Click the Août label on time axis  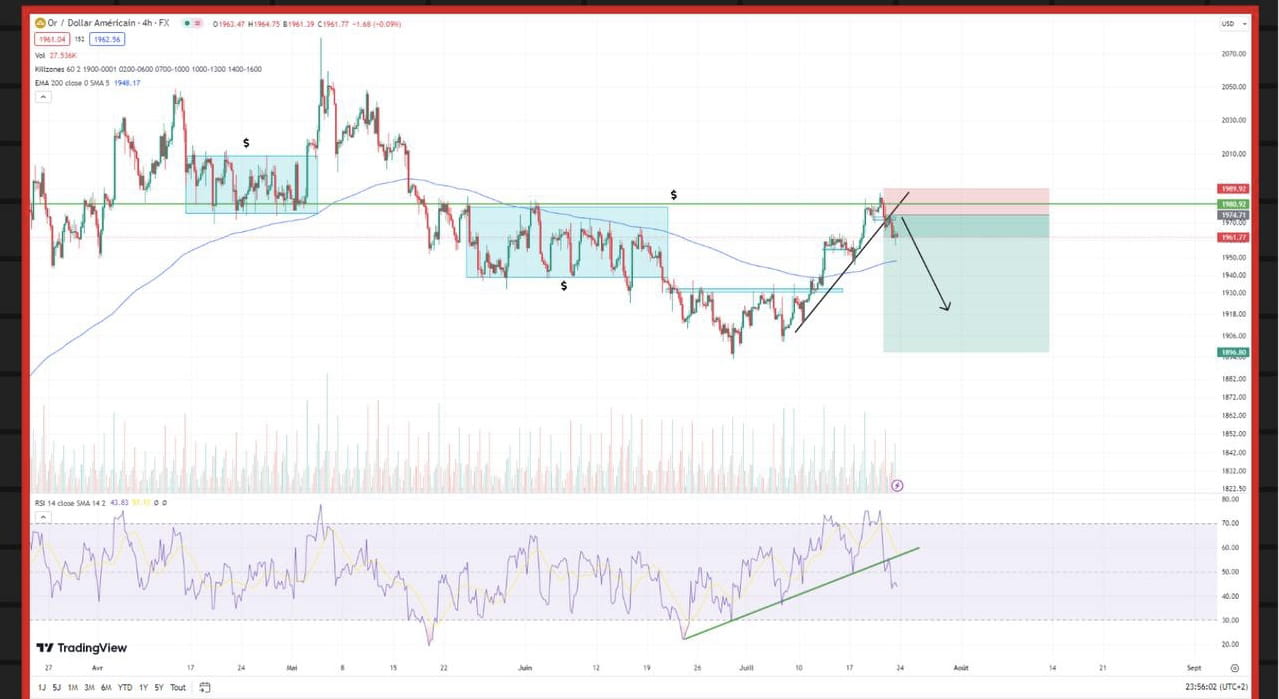pyautogui.click(x=960, y=667)
